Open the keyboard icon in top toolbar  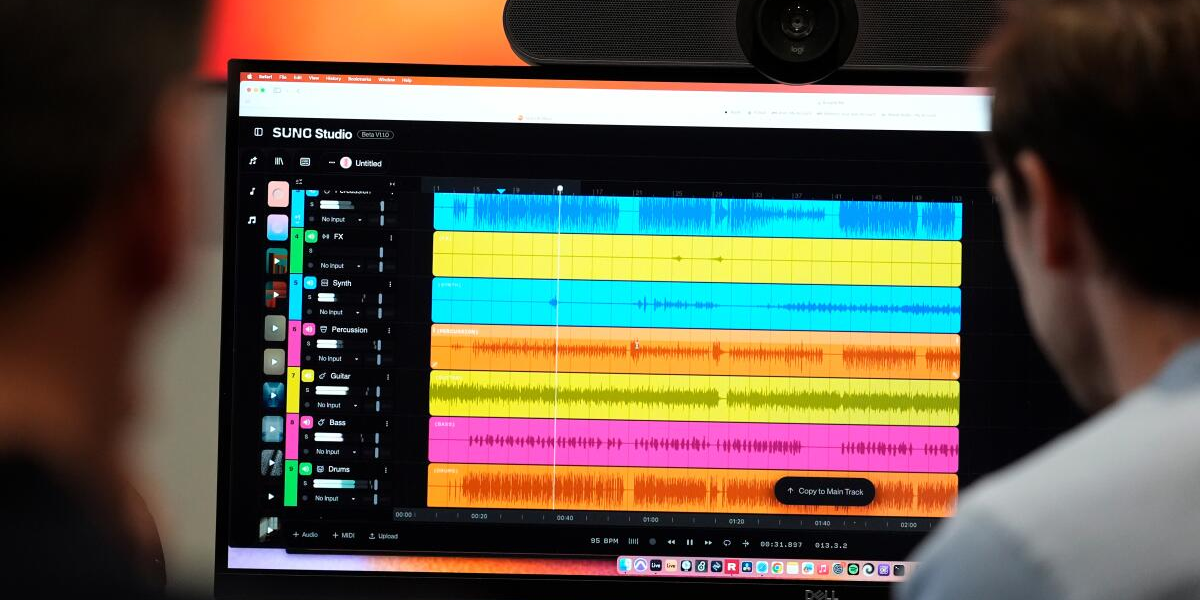tap(305, 161)
